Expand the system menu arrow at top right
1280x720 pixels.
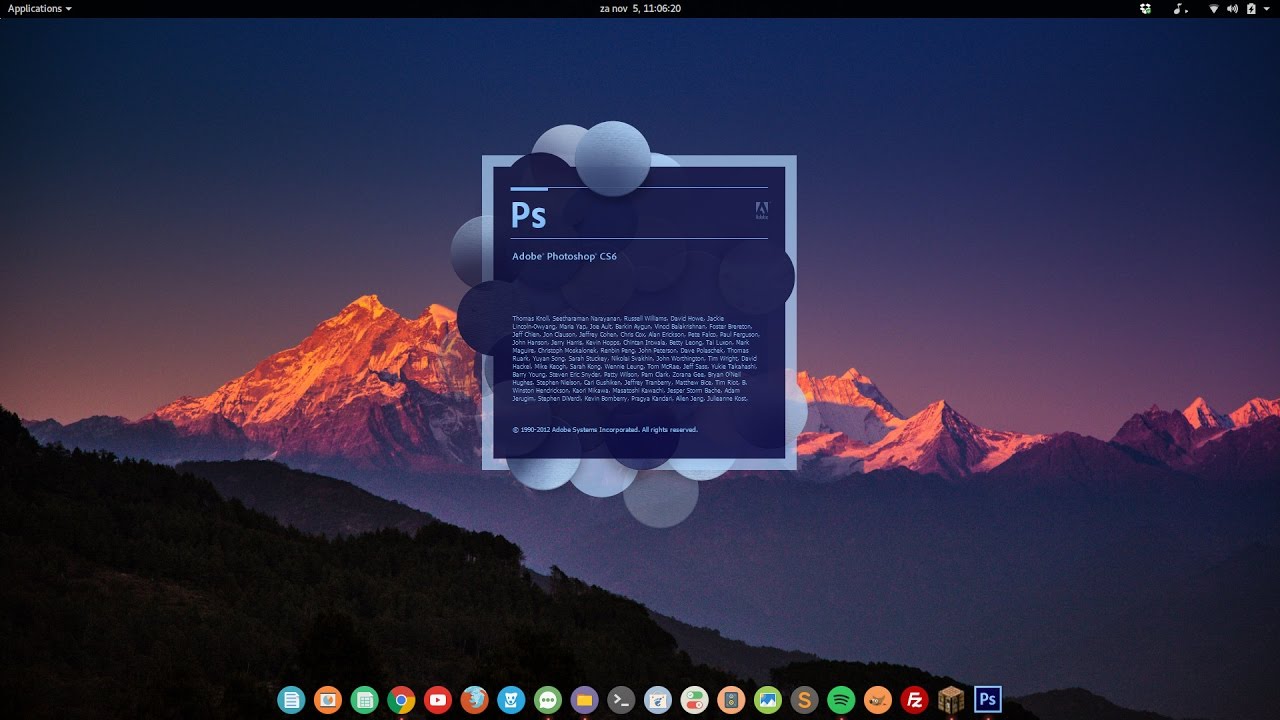pyautogui.click(x=1266, y=9)
